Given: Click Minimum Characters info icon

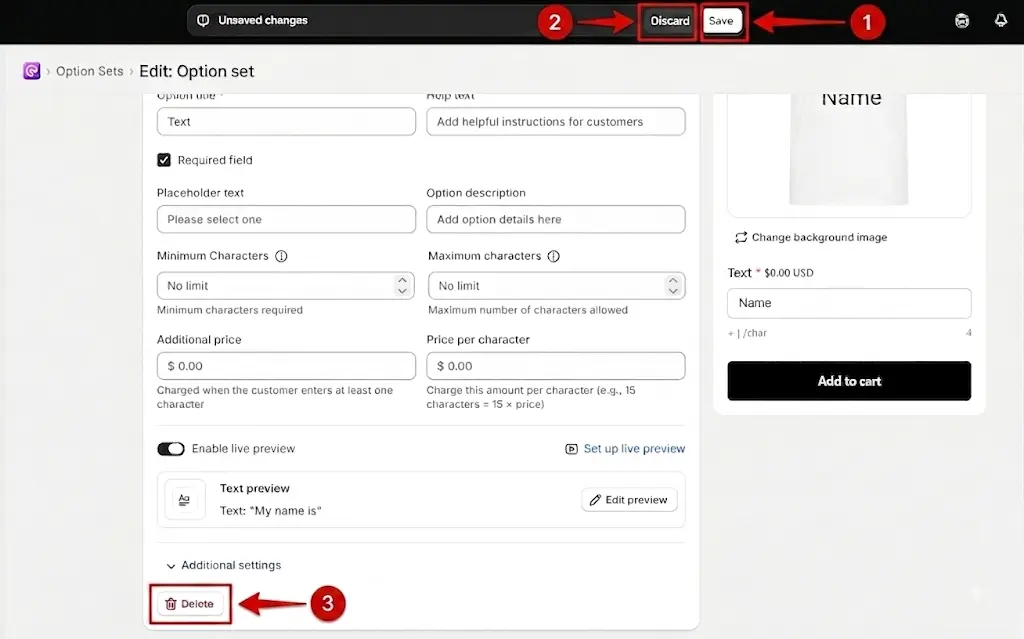Looking at the screenshot, I should (x=281, y=256).
